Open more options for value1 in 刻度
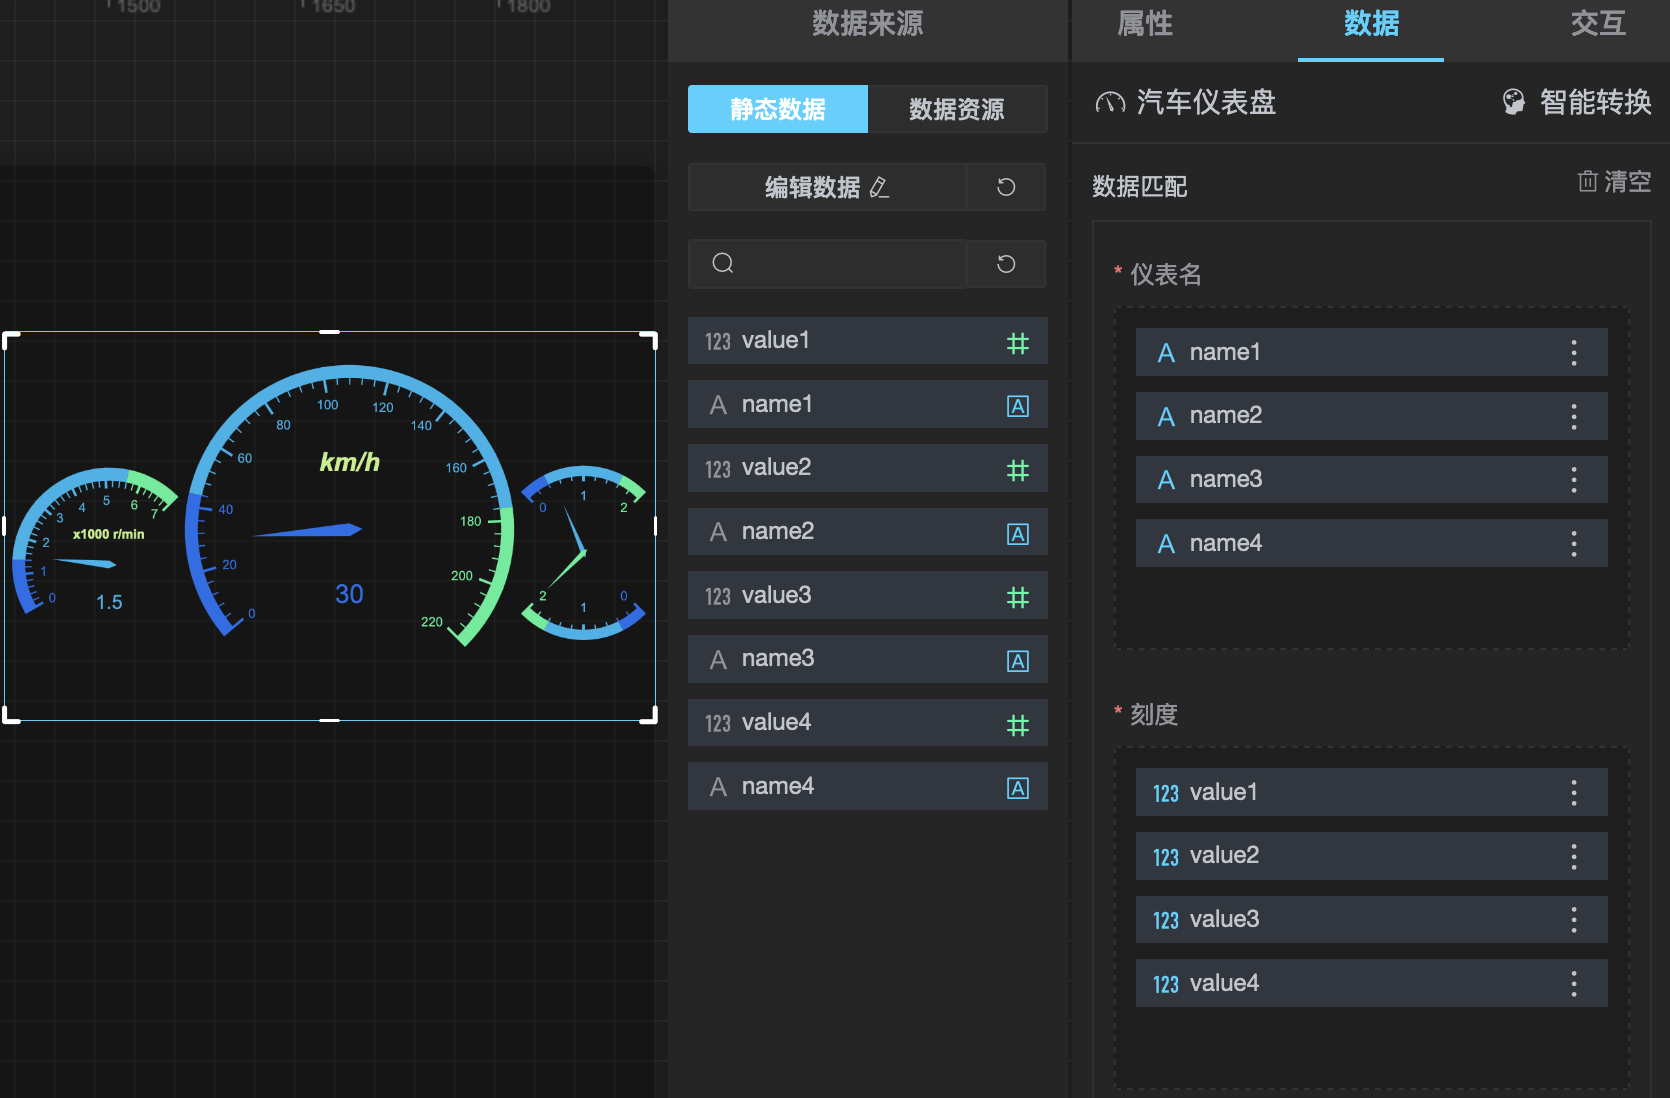This screenshot has height=1098, width=1670. click(1574, 792)
